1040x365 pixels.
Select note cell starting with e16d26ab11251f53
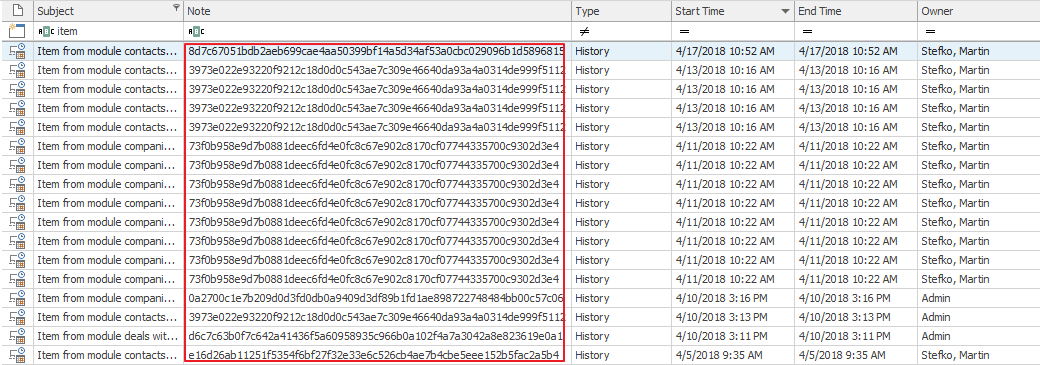[x=376, y=355]
